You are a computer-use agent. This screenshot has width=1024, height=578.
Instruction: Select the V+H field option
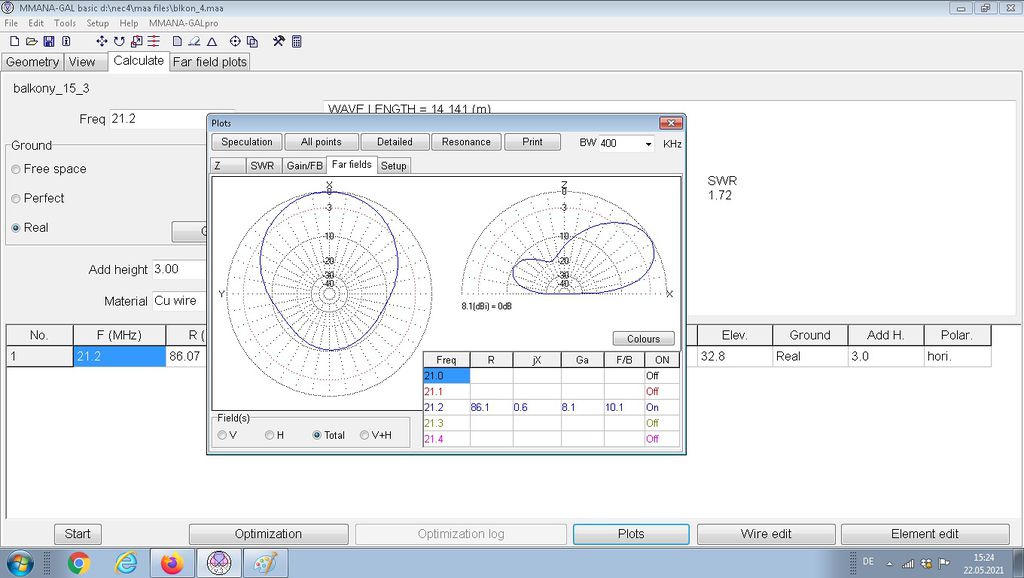point(365,435)
